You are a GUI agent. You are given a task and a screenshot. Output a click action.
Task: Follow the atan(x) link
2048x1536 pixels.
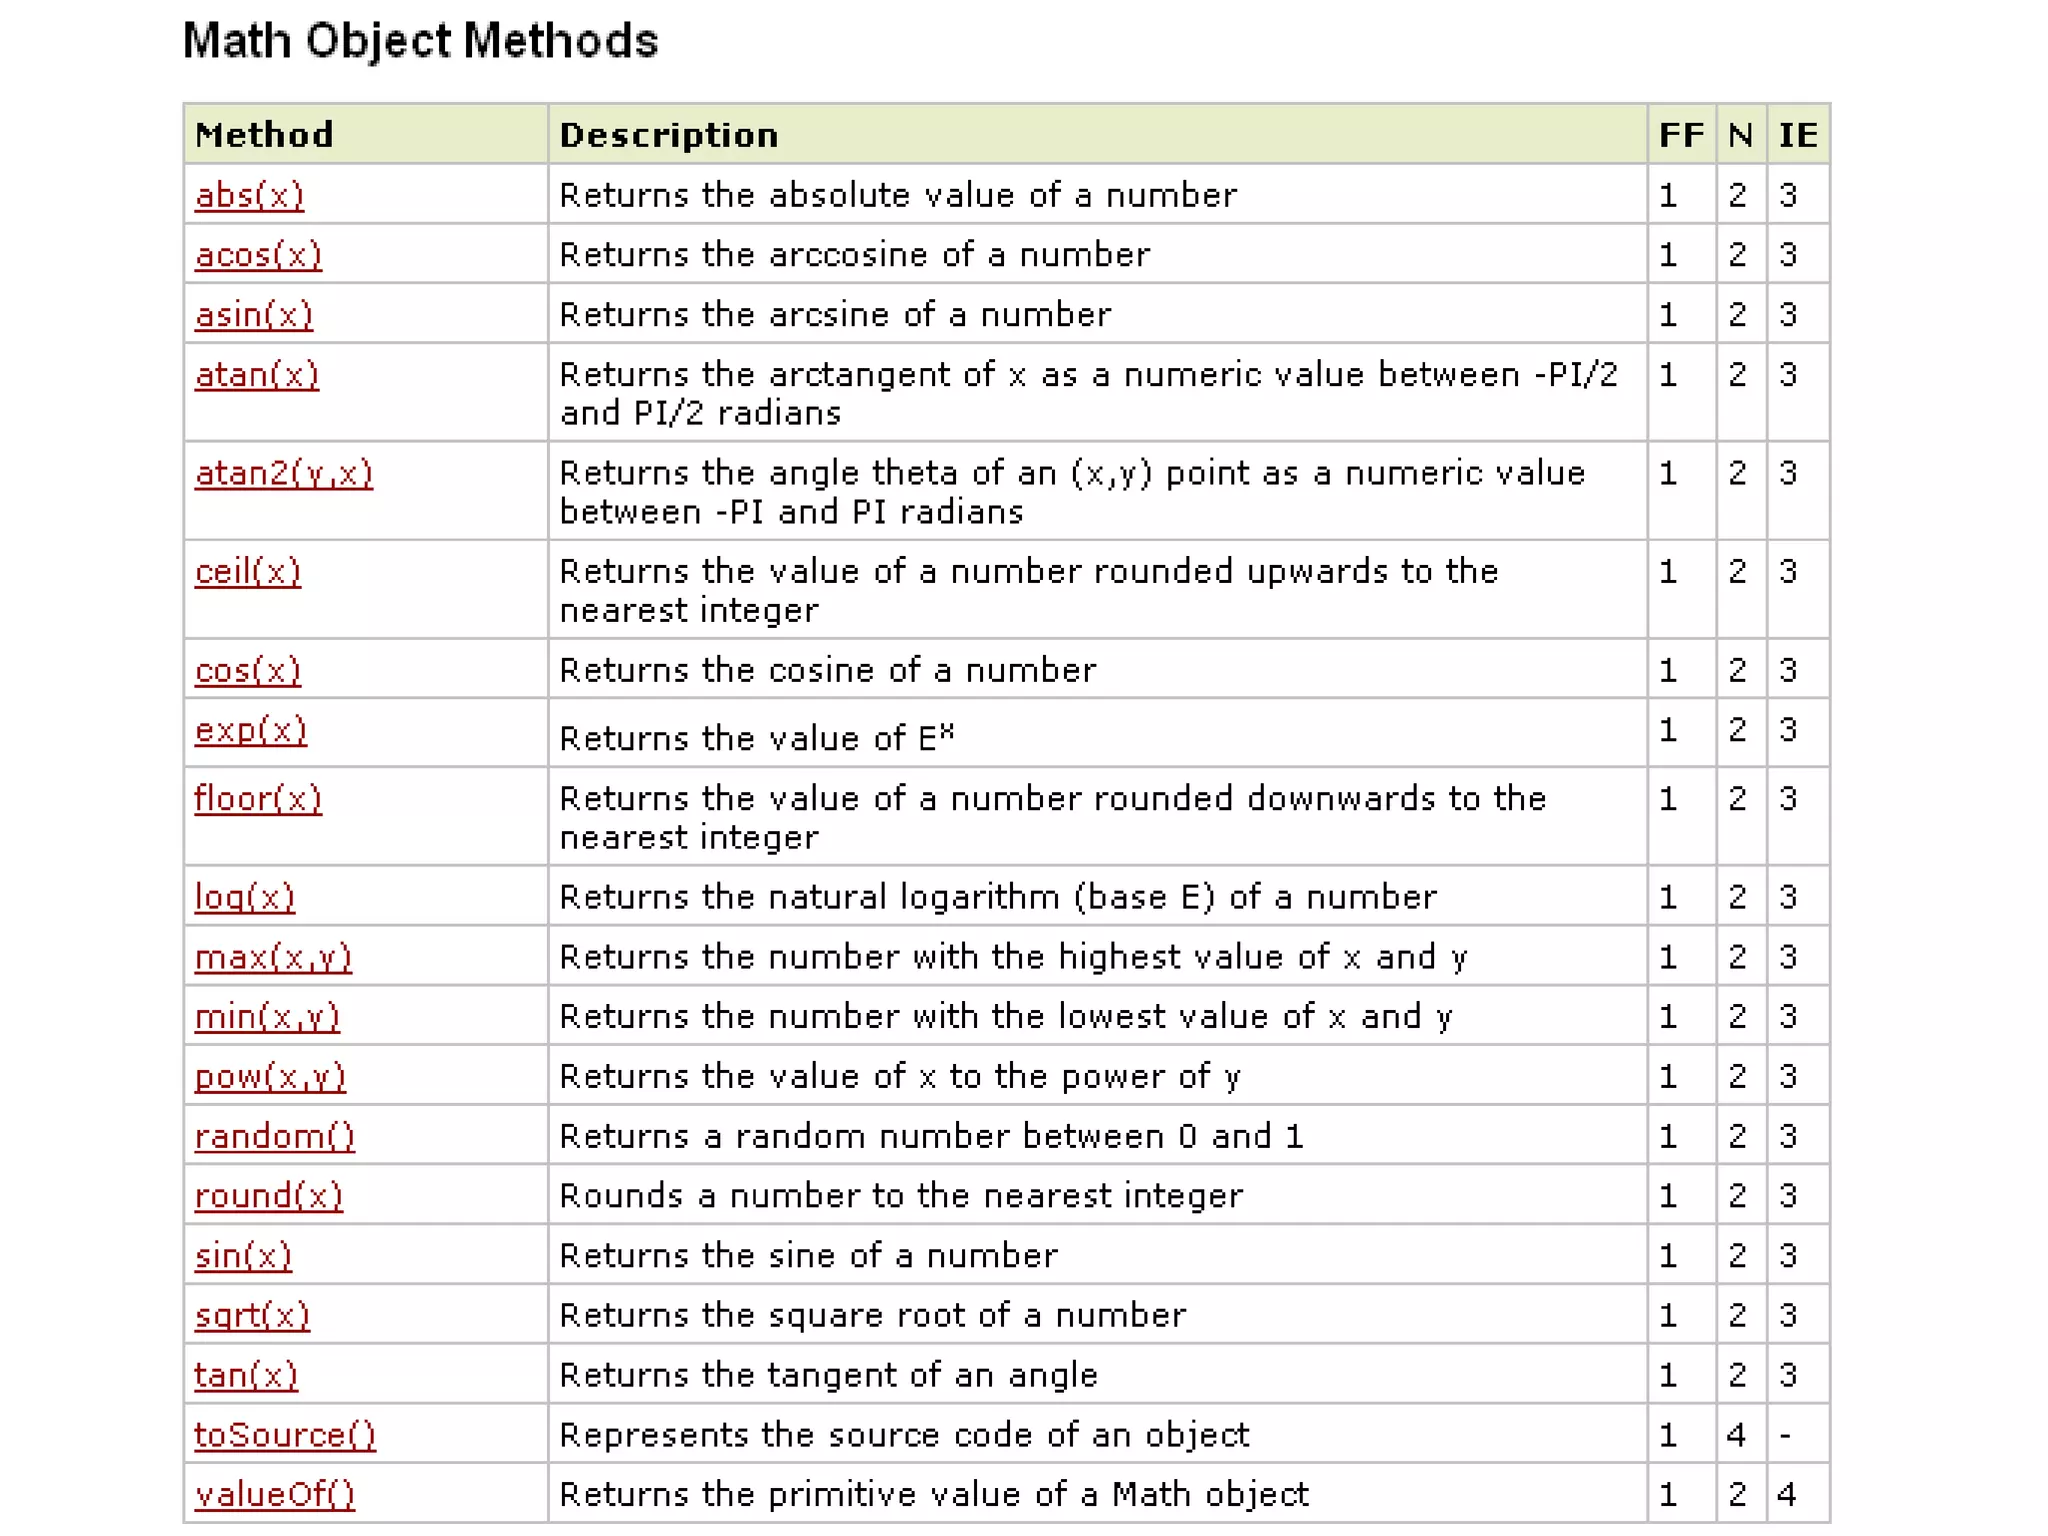click(257, 375)
